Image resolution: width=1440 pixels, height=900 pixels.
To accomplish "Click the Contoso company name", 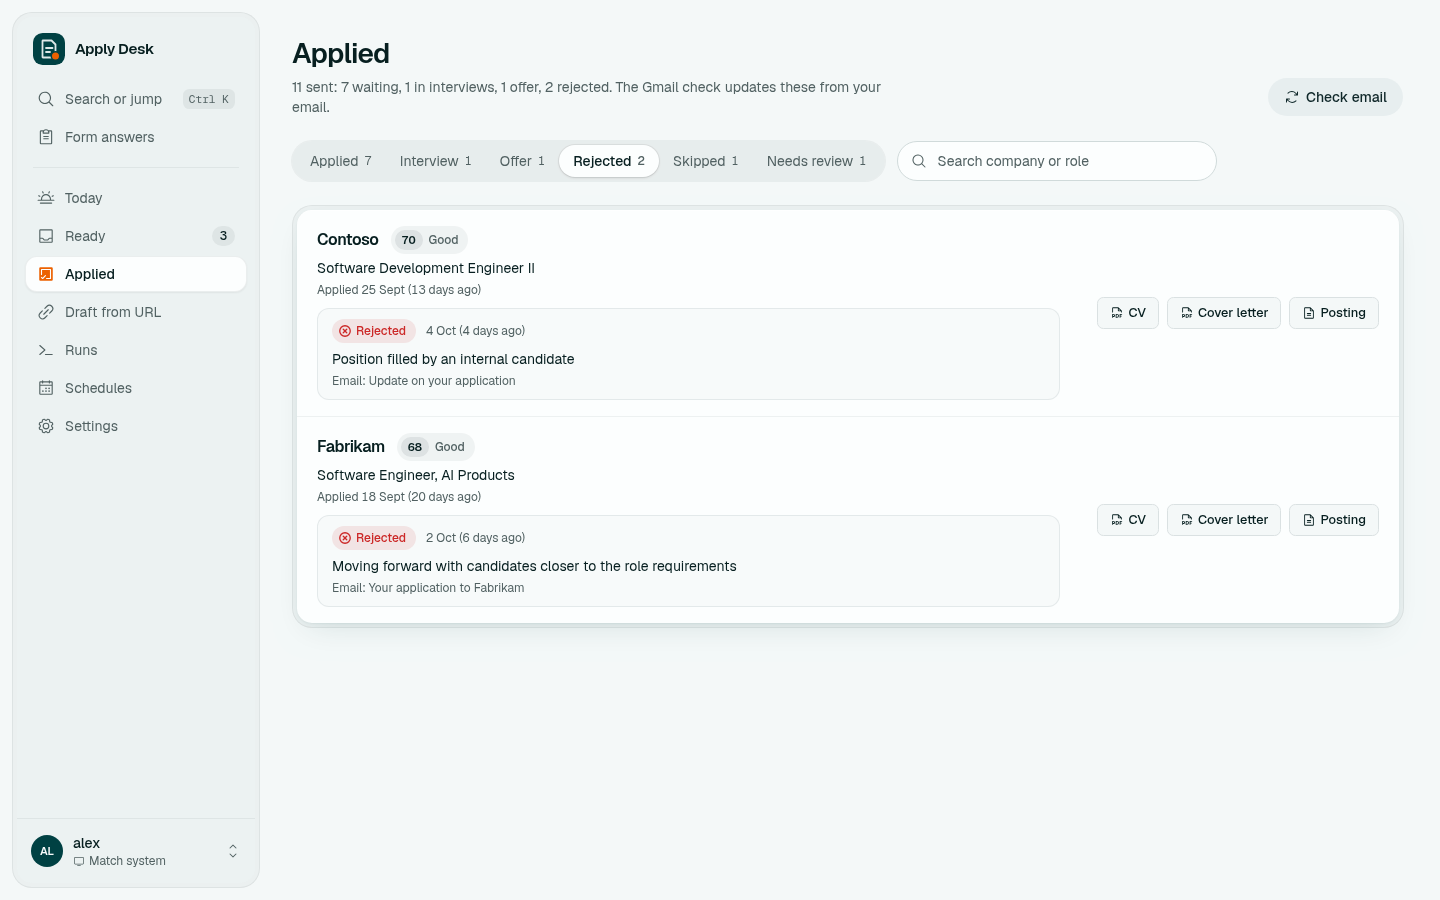I will 348,240.
